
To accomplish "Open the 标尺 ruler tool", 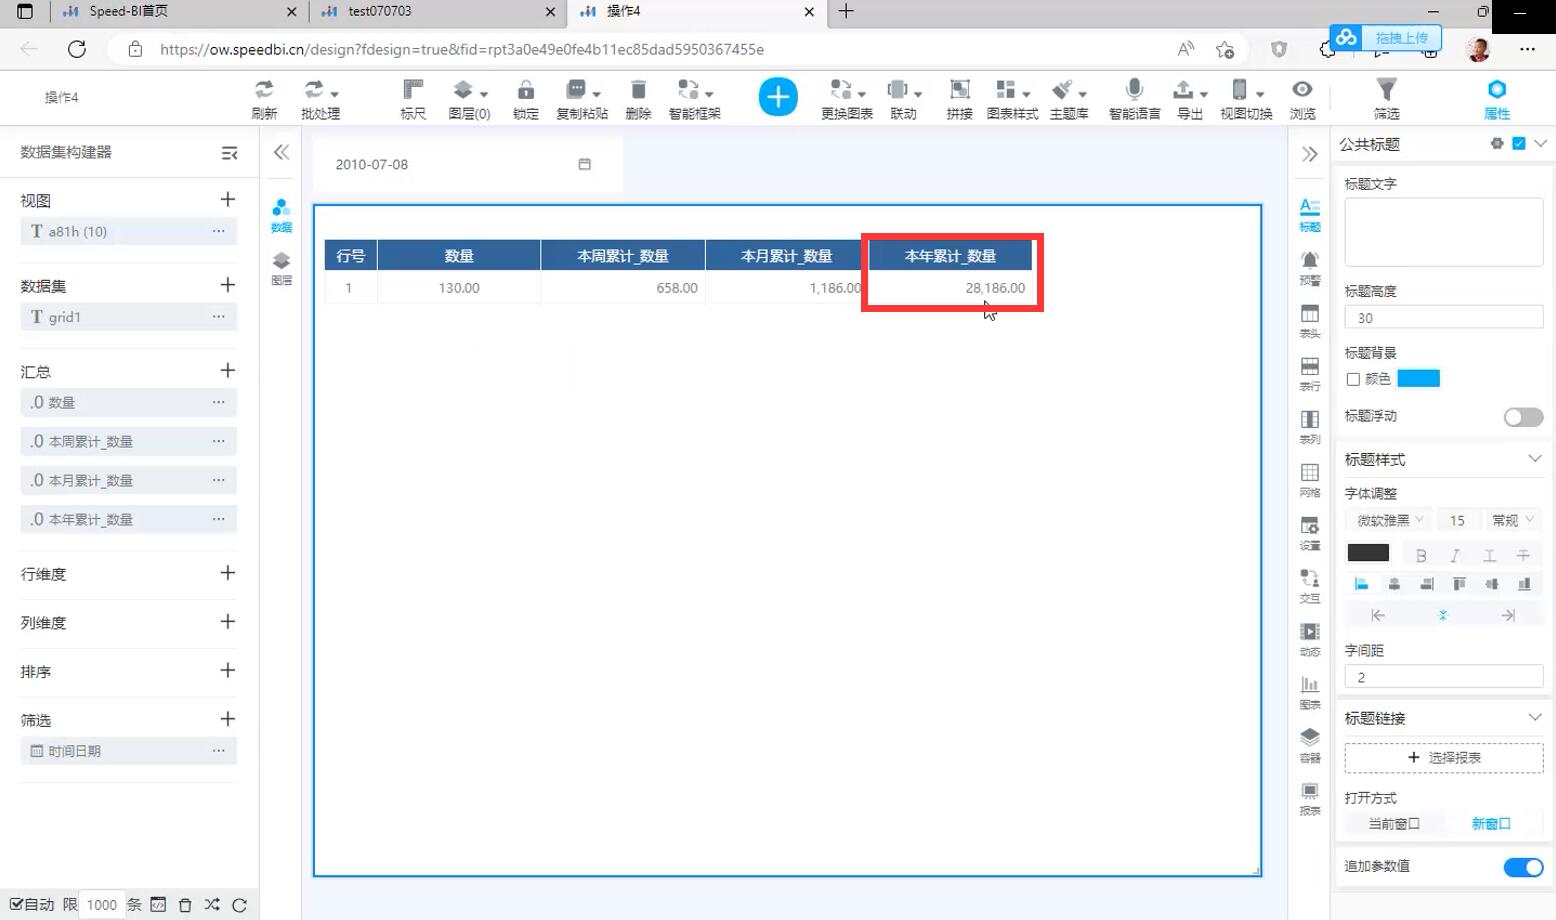I will 413,98.
